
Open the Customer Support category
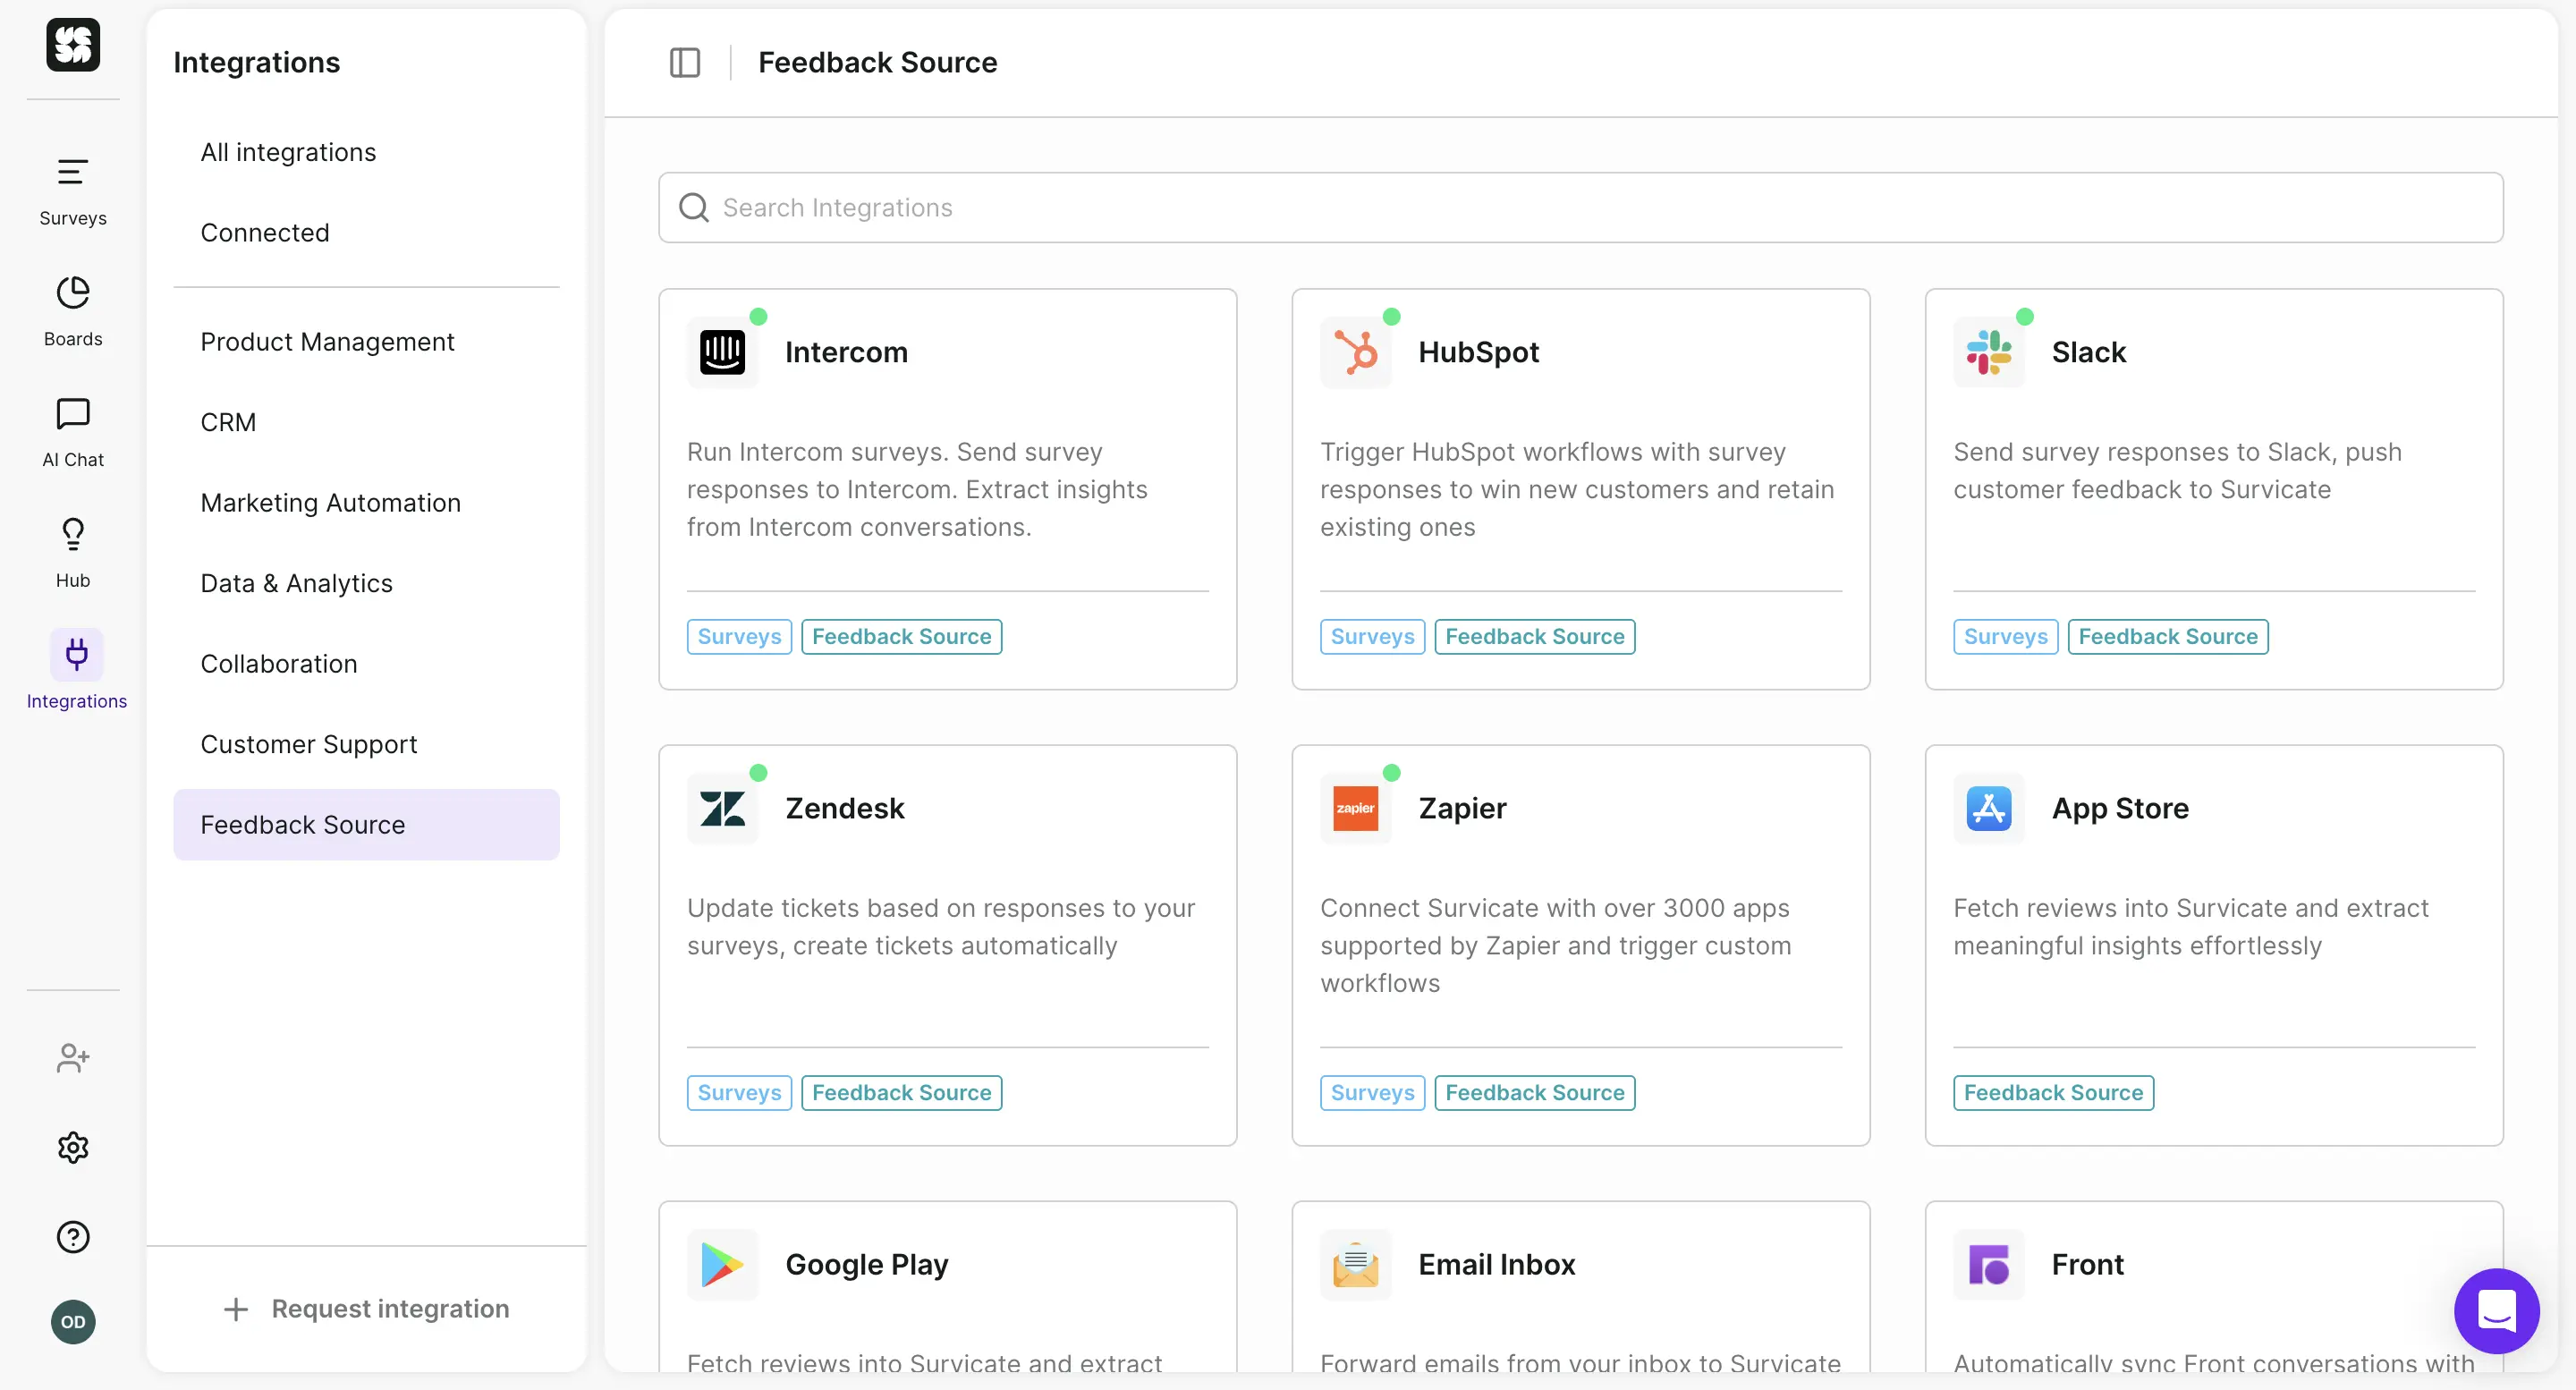pyautogui.click(x=309, y=743)
